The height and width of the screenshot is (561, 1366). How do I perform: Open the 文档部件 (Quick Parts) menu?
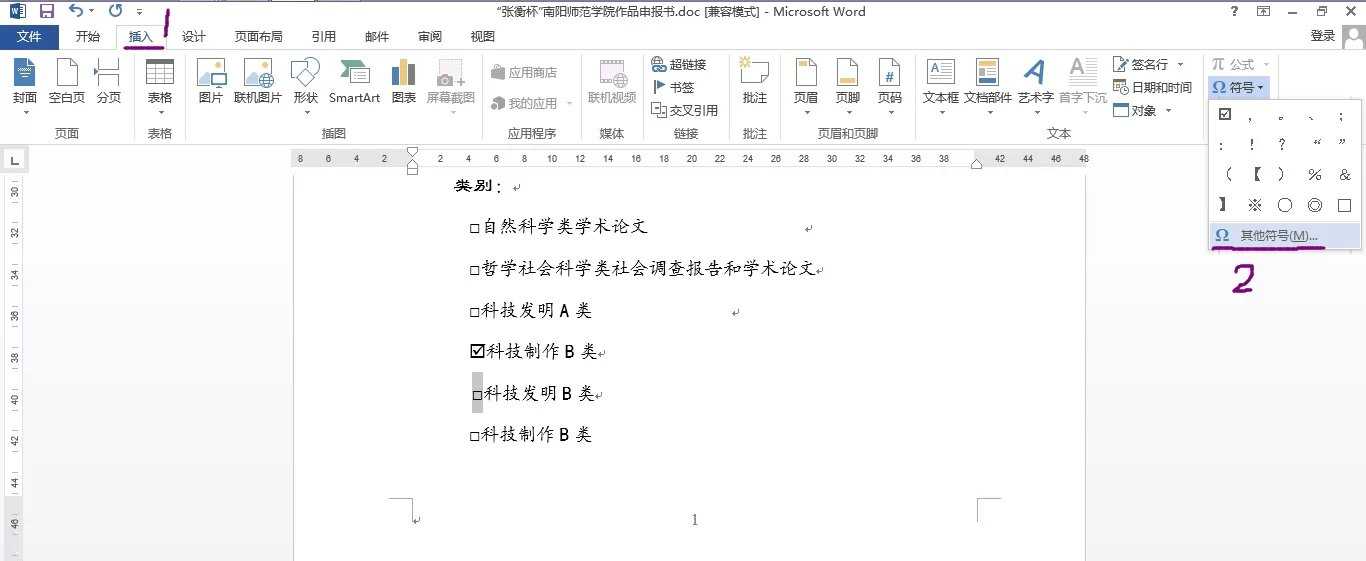point(987,86)
